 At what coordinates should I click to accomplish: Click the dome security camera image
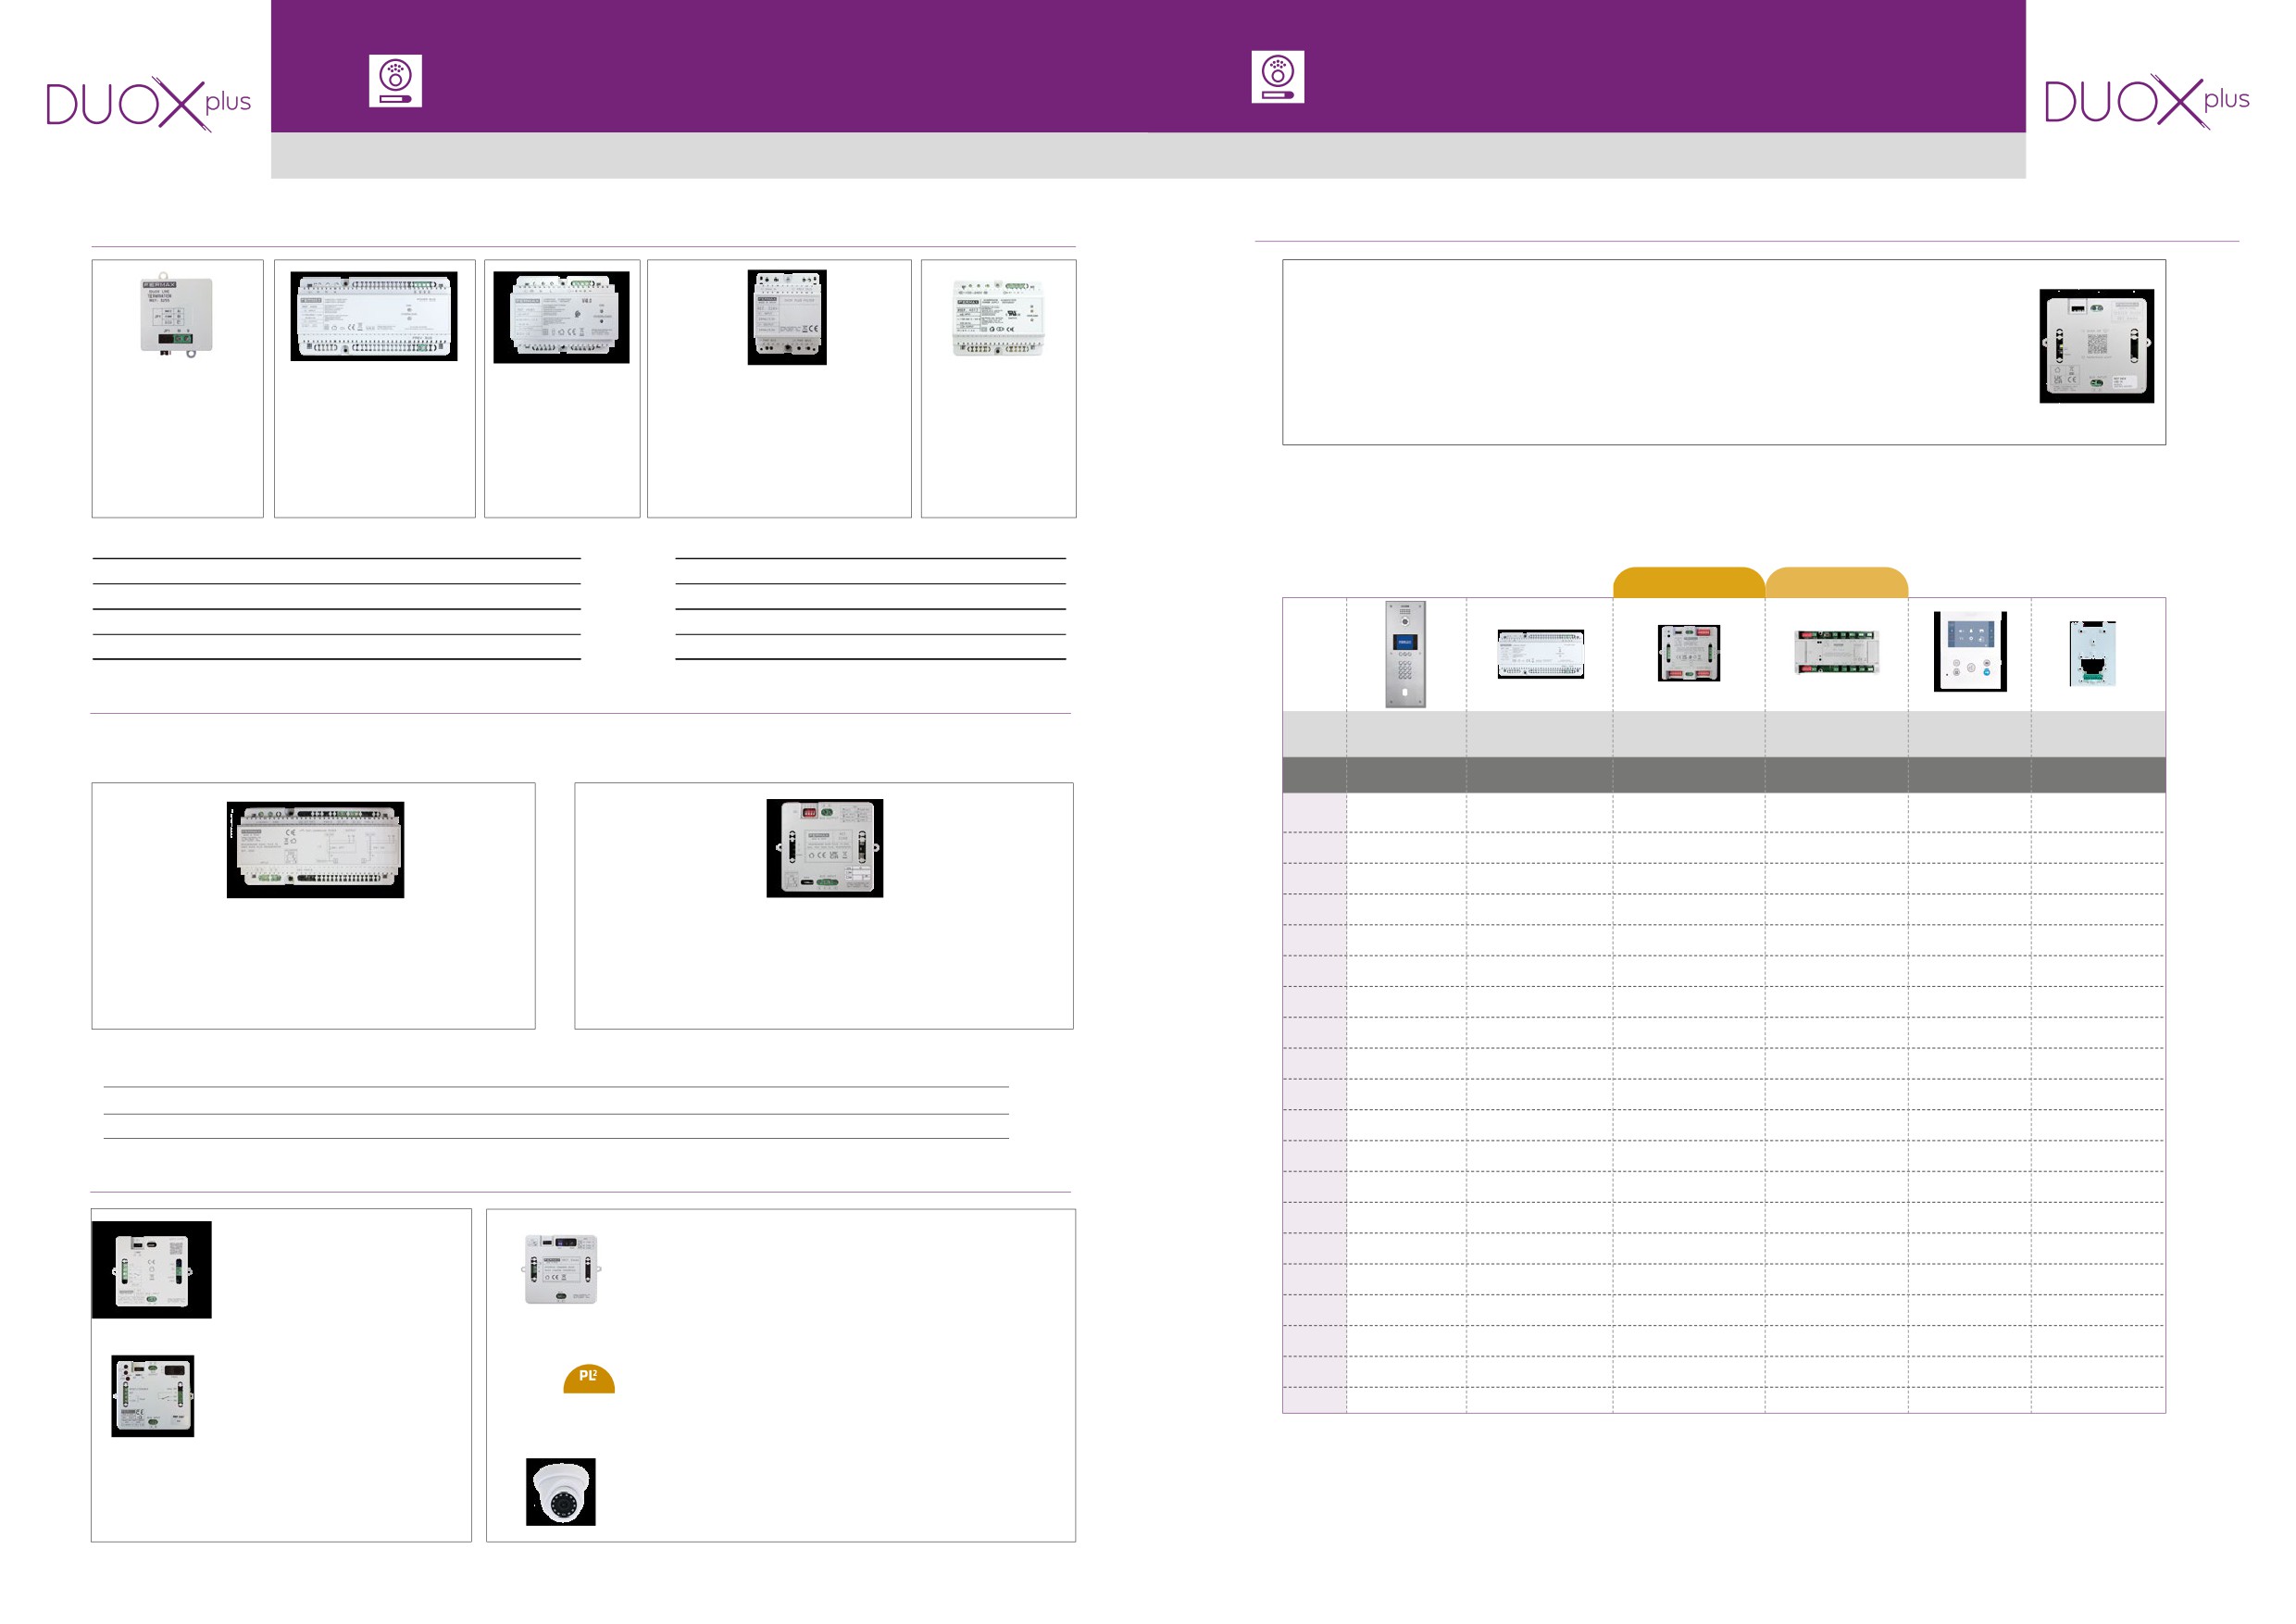(x=560, y=1491)
